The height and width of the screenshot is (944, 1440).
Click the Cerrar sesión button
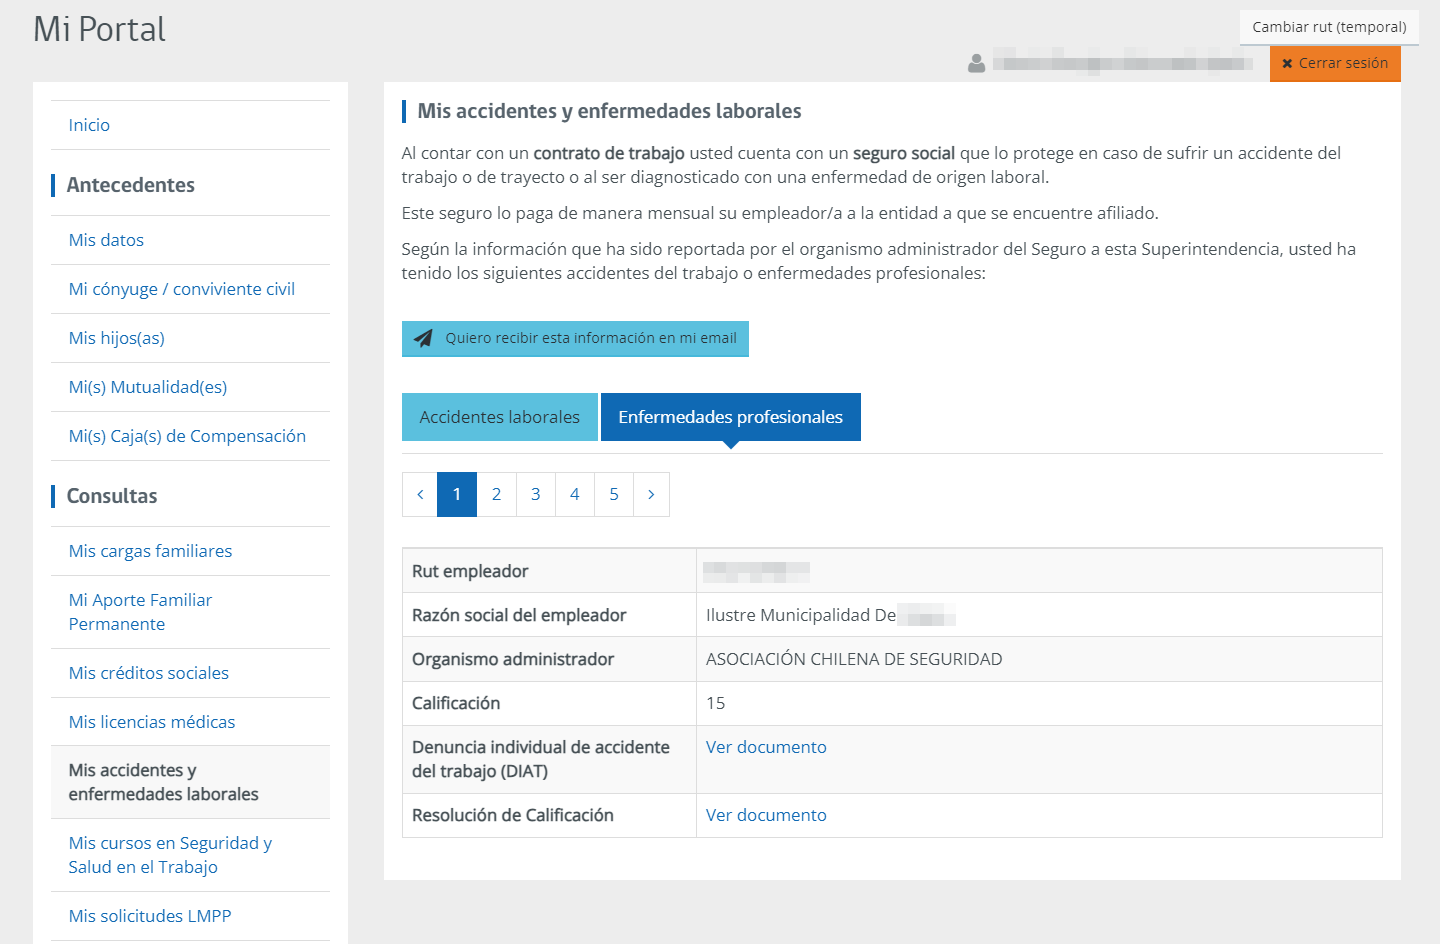click(x=1335, y=63)
